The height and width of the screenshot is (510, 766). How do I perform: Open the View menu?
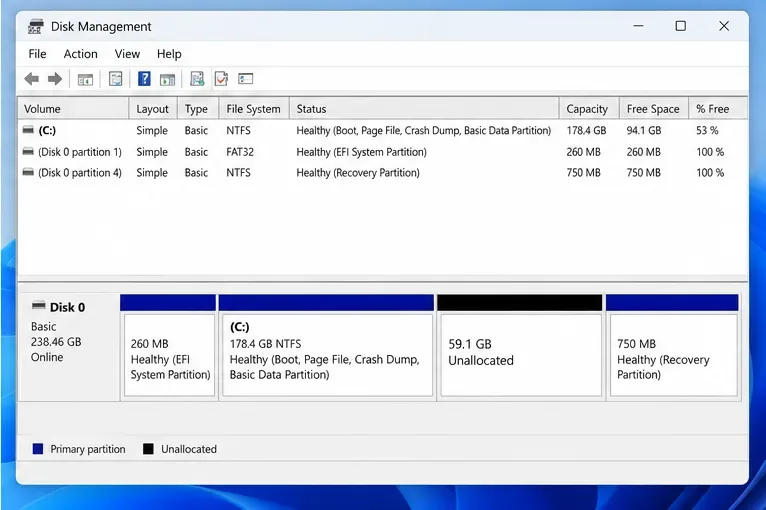coord(128,54)
